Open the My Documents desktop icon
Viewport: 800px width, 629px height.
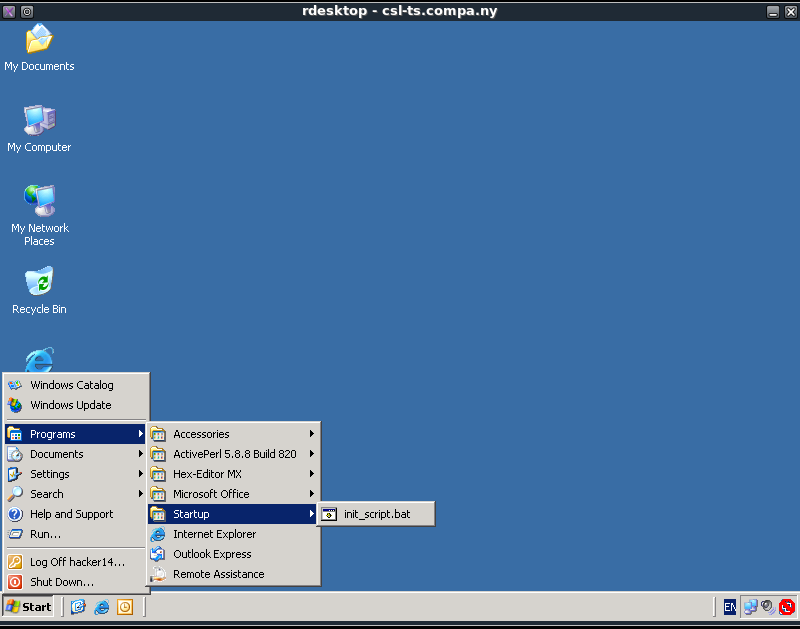pos(39,42)
